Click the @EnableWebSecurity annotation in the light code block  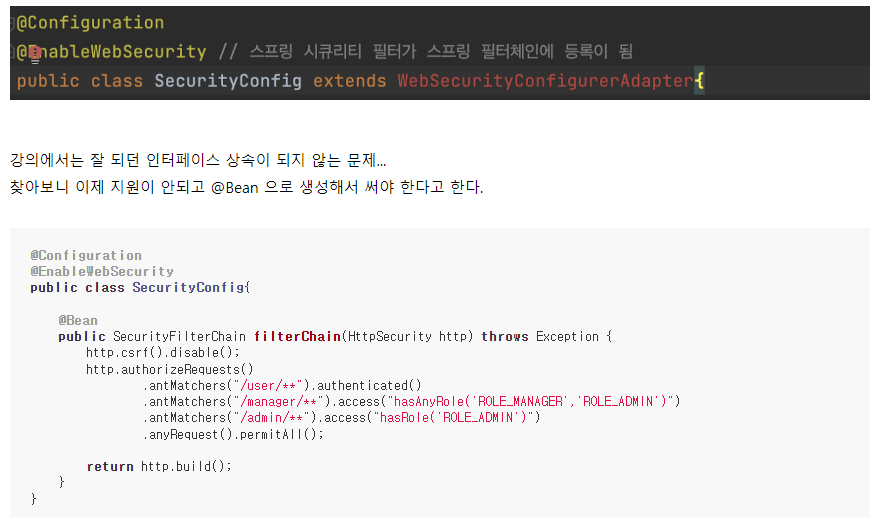102,272
